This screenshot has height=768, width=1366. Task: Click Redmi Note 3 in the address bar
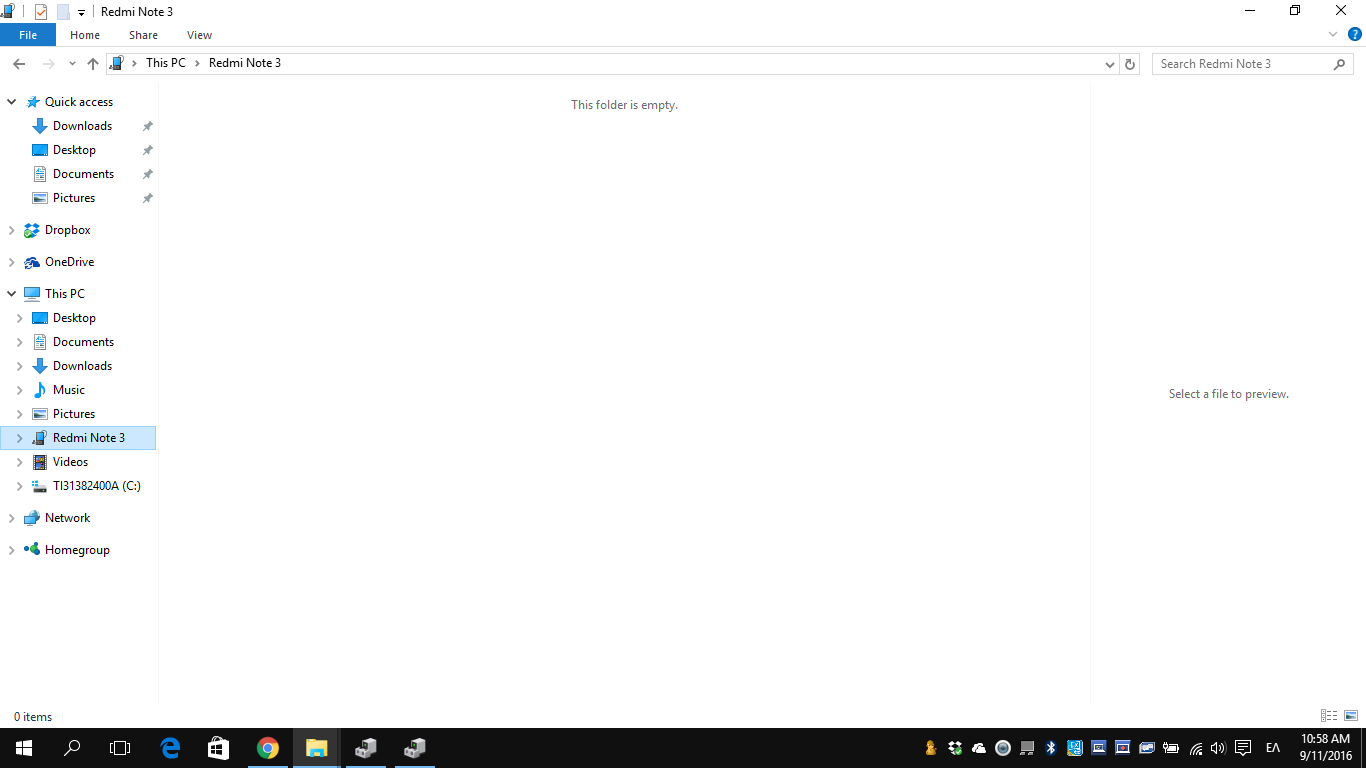[245, 63]
